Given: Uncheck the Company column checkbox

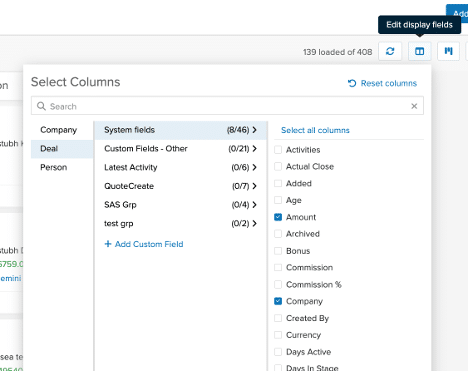Looking at the screenshot, I should coord(278,301).
